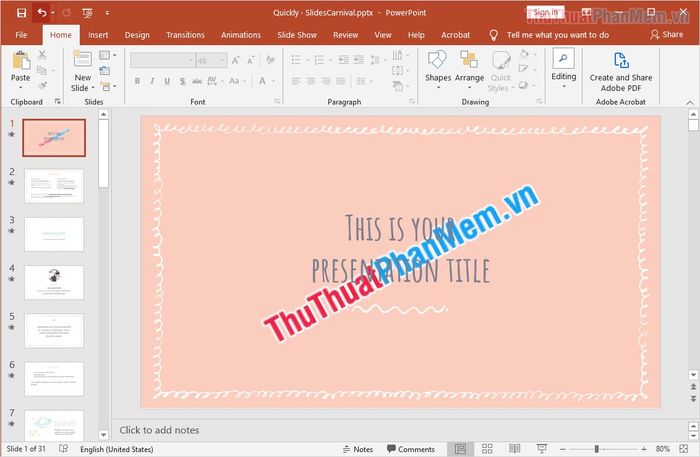Start slideshow from beginning icon
The height and width of the screenshot is (457, 700).
[x=88, y=13]
